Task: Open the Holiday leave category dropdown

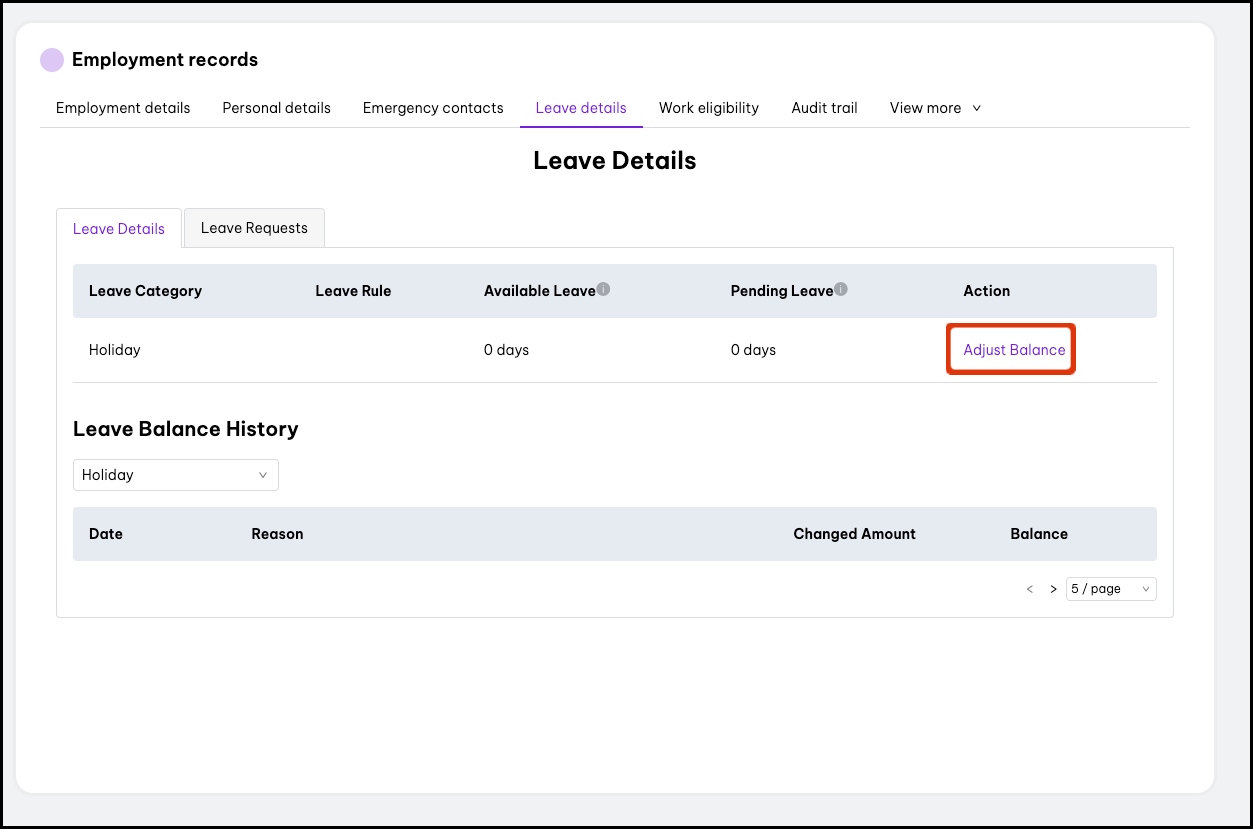Action: click(176, 475)
